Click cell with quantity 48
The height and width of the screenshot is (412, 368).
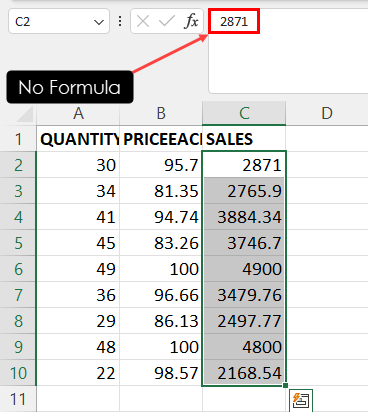(78, 347)
